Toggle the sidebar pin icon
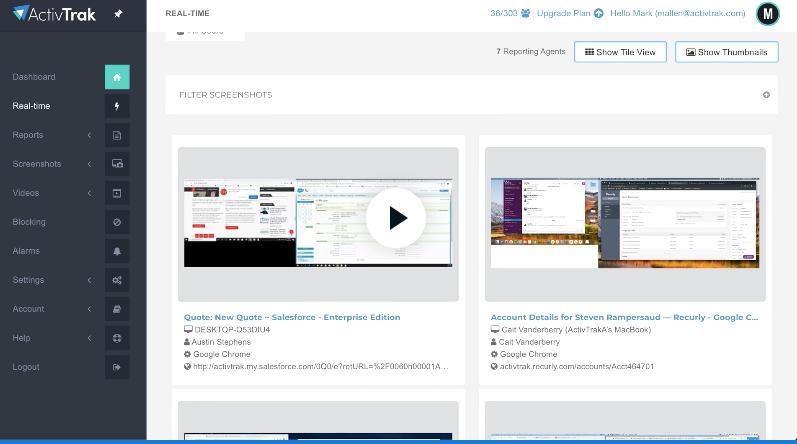 pyautogui.click(x=118, y=14)
